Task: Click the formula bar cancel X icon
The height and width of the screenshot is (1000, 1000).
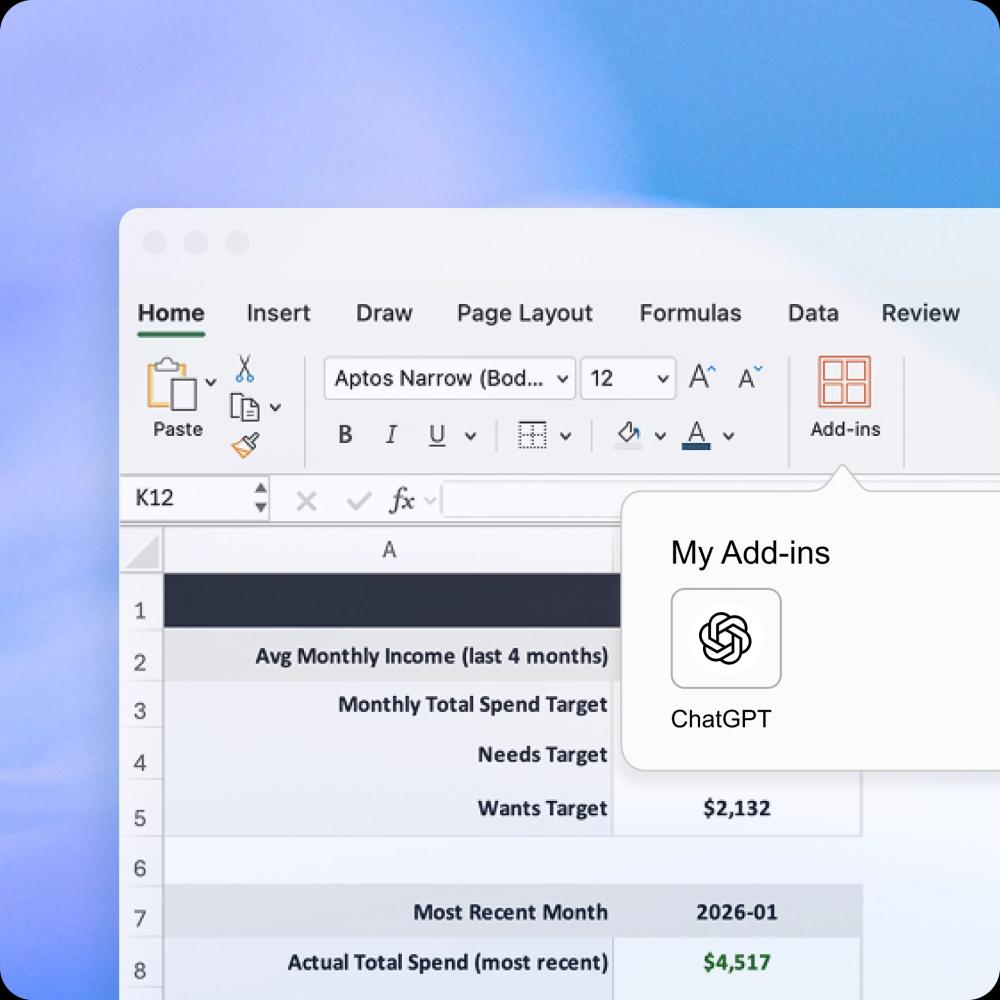Action: [x=307, y=501]
